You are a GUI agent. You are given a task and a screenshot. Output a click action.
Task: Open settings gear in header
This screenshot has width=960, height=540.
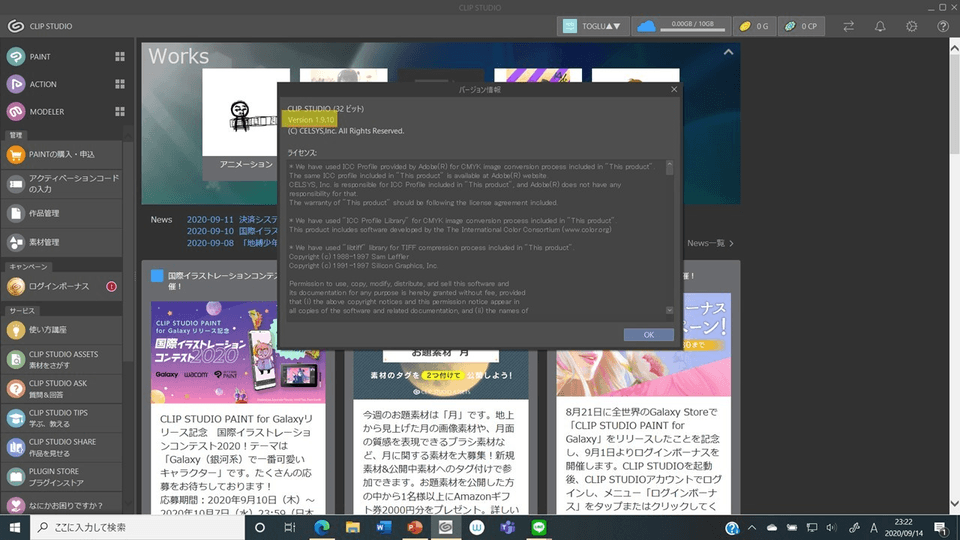pos(912,26)
